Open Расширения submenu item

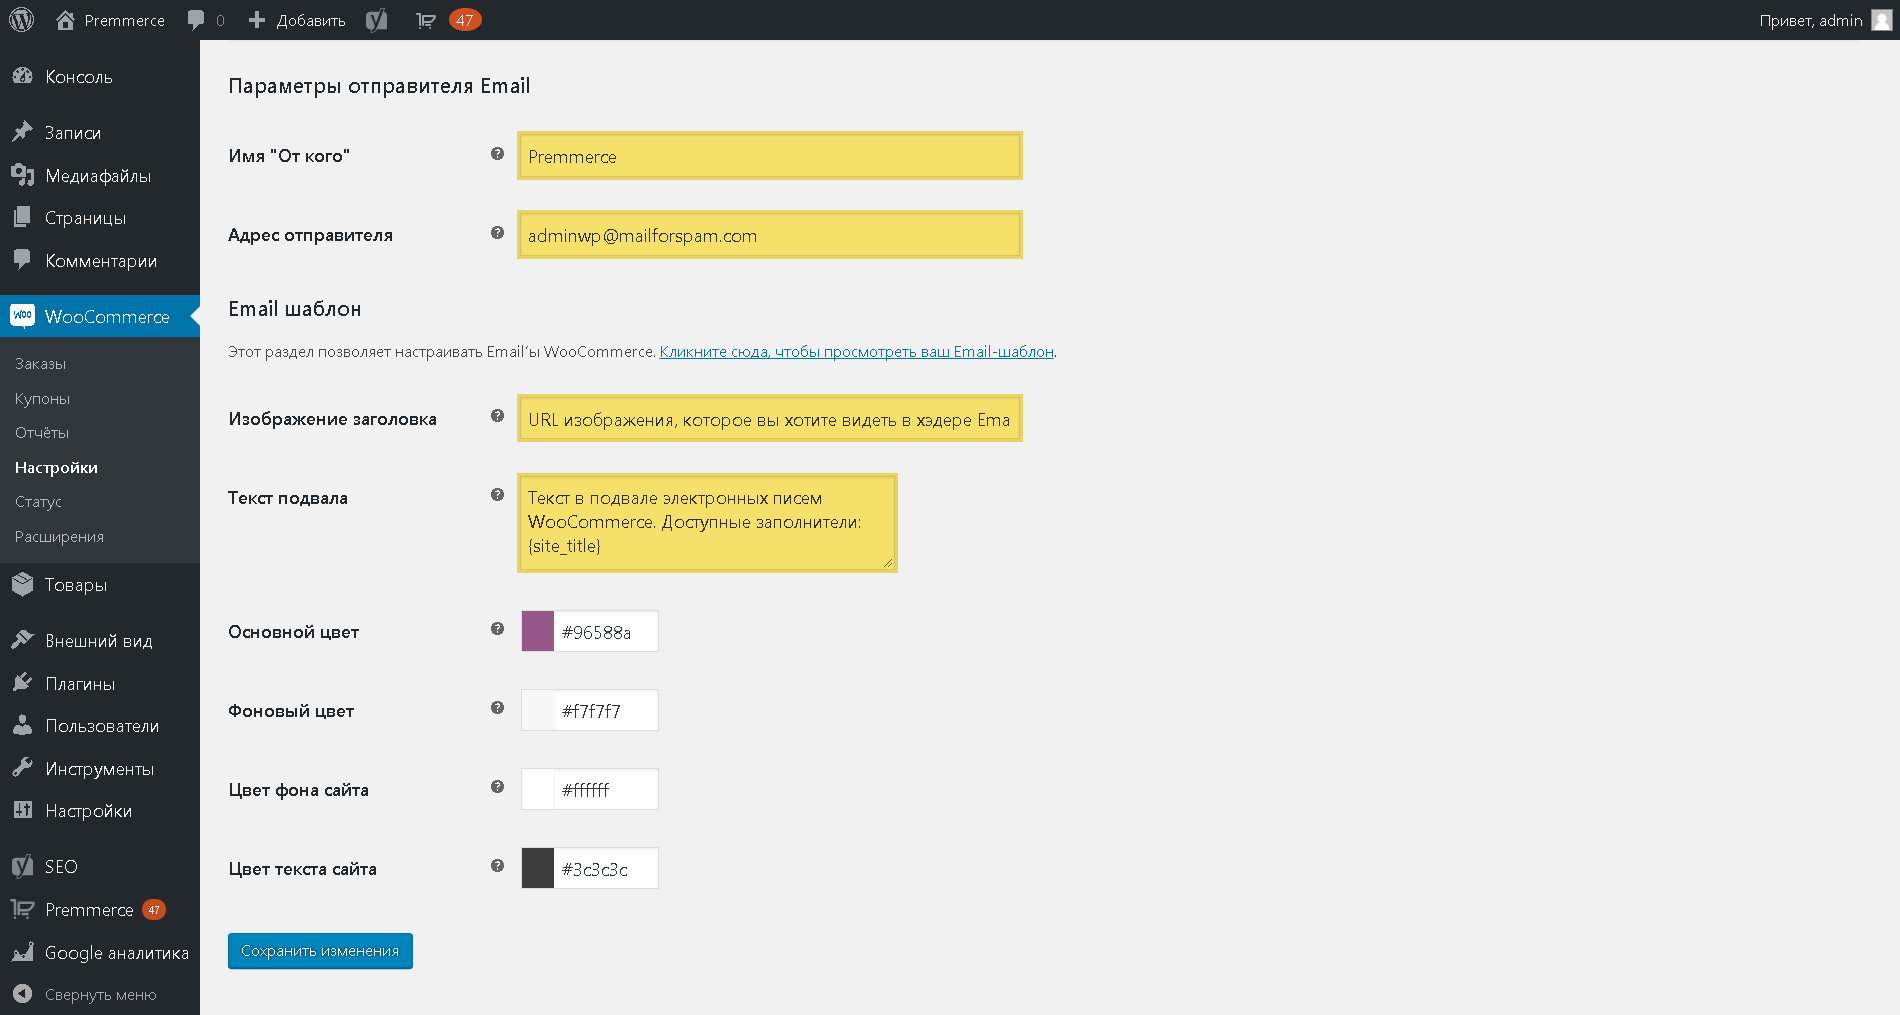(59, 537)
